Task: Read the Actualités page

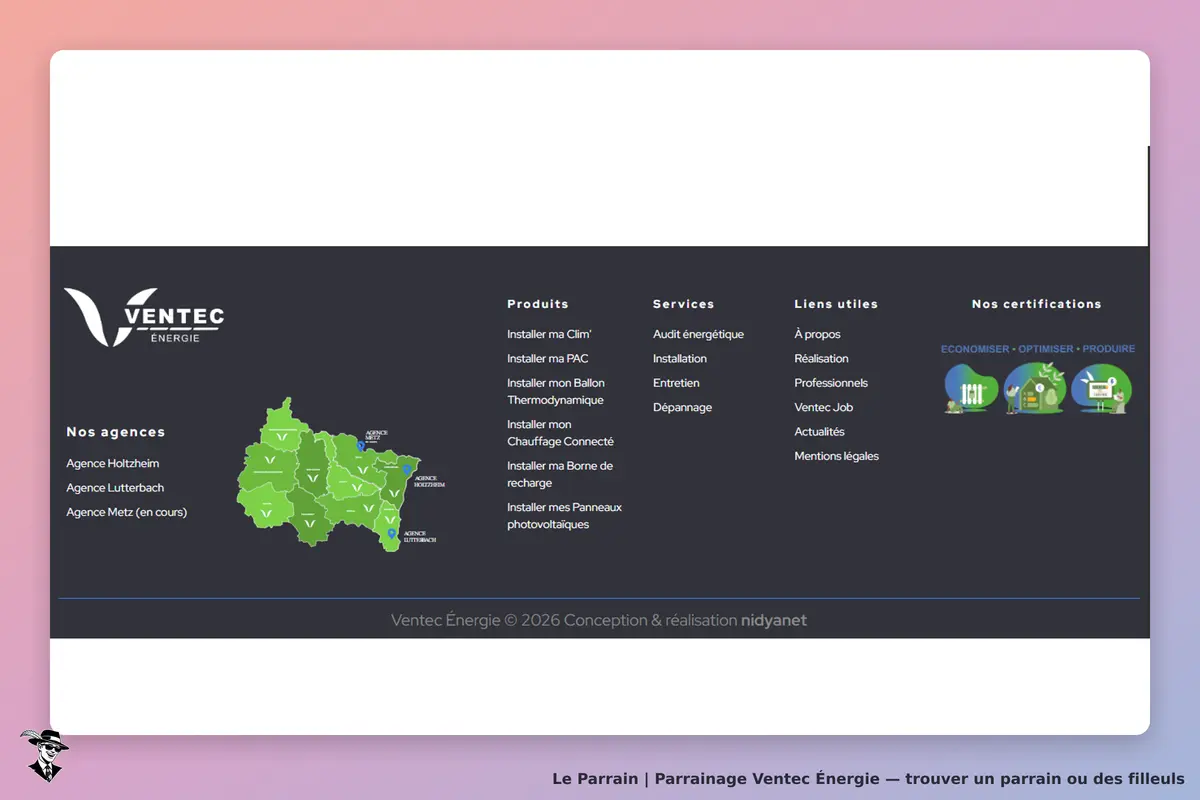Action: 819,432
